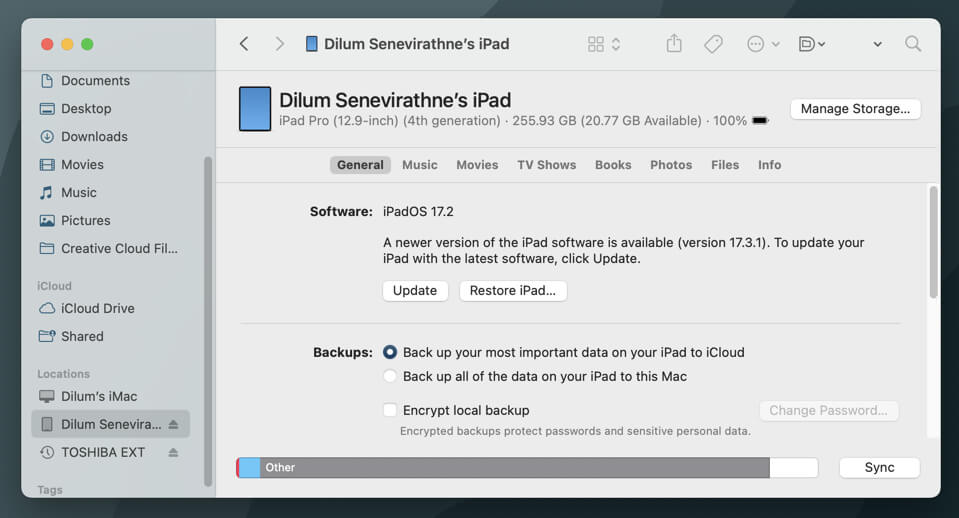Image resolution: width=959 pixels, height=518 pixels.
Task: Click the Manage Storage button
Action: point(855,109)
